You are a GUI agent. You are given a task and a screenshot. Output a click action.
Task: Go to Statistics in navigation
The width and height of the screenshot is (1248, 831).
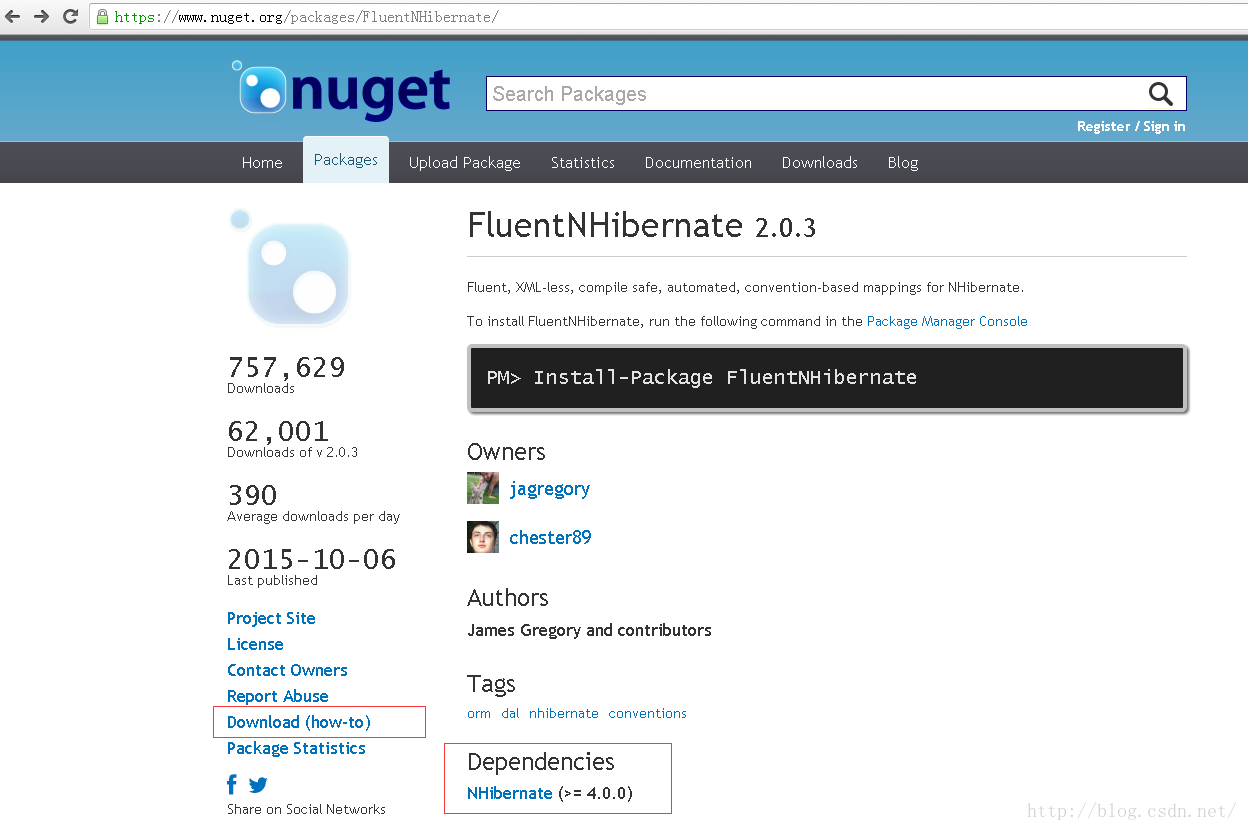(x=583, y=163)
